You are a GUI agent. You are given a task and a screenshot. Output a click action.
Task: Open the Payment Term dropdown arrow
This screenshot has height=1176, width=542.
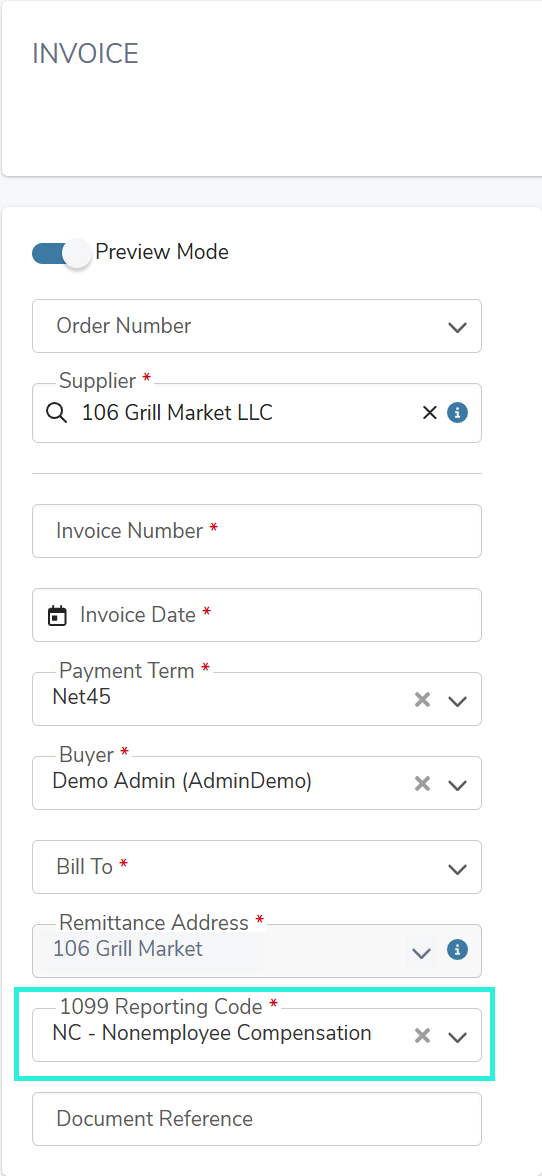coord(457,701)
